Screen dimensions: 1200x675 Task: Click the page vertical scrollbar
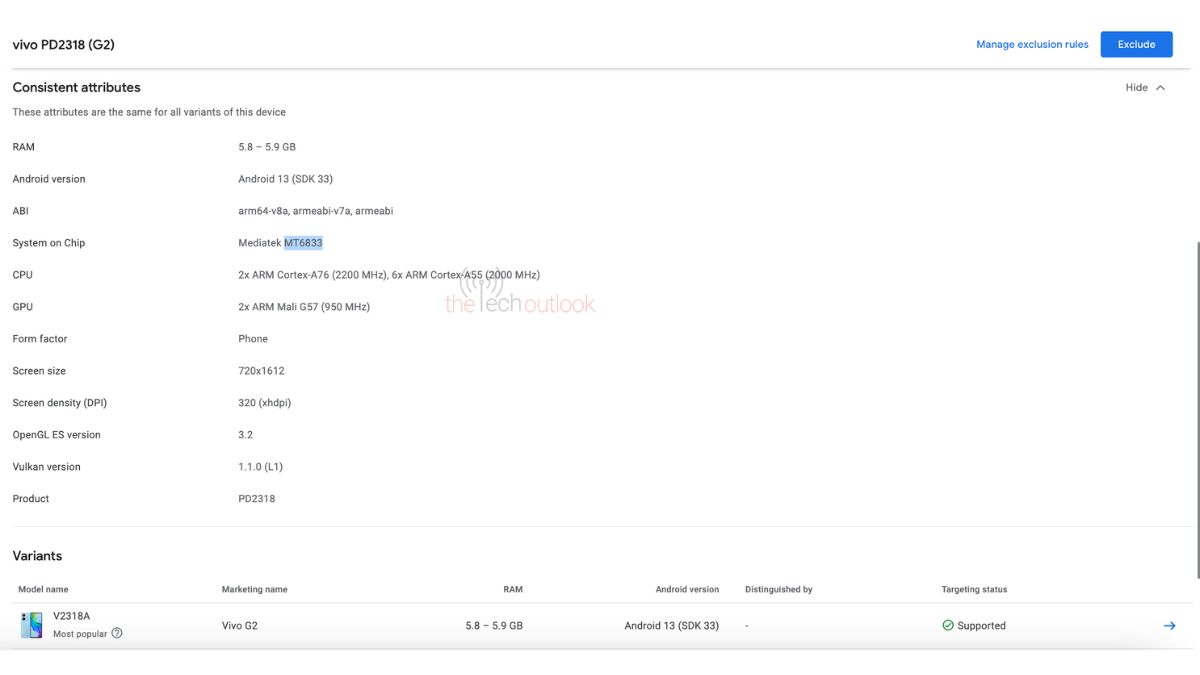click(x=1196, y=408)
